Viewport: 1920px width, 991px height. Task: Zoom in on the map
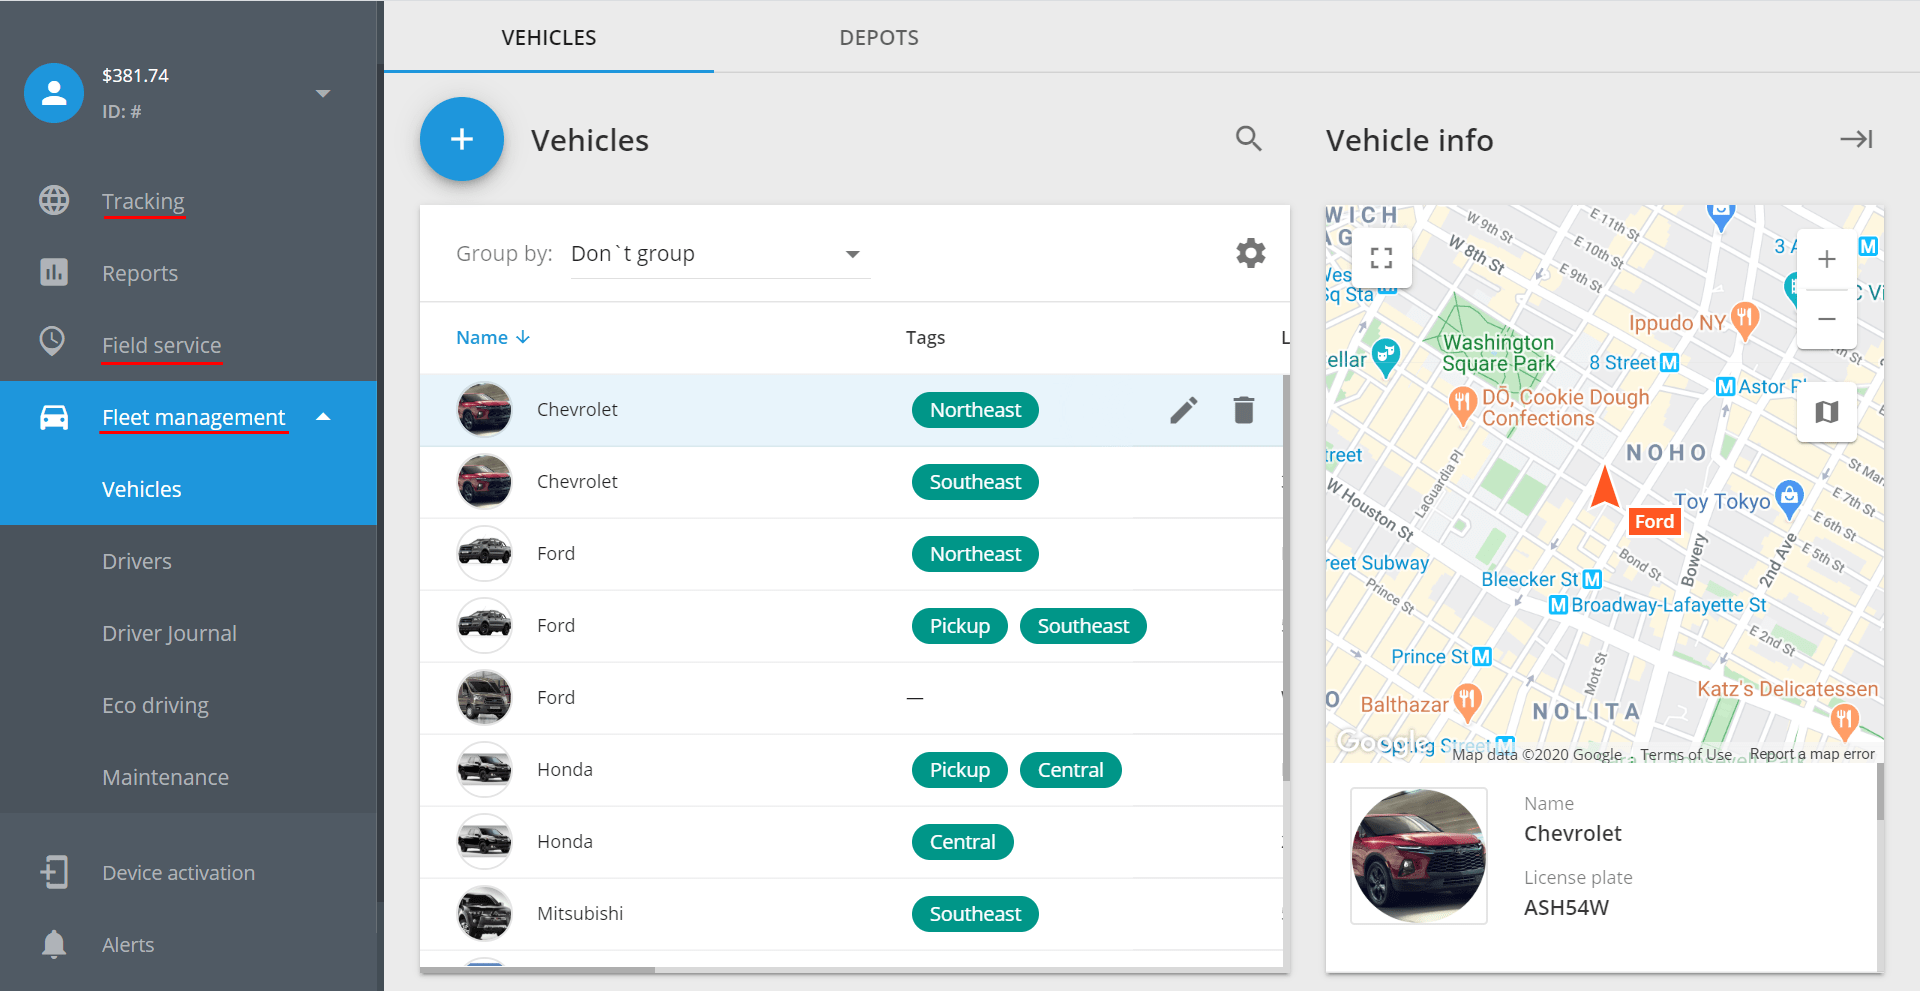[x=1827, y=260]
